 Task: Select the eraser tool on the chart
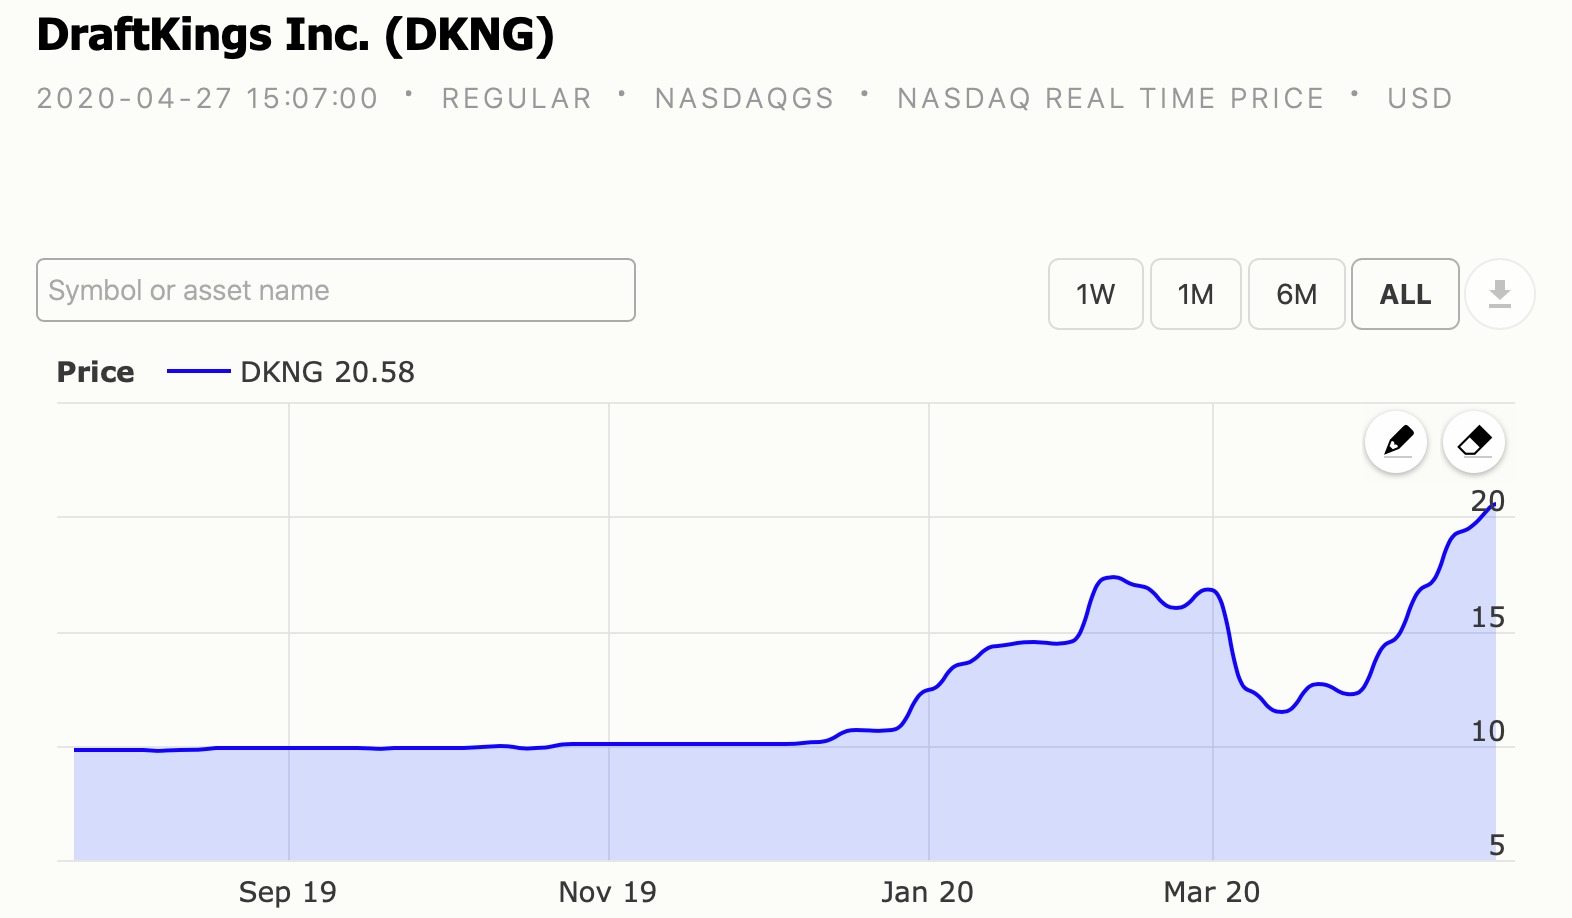click(x=1474, y=441)
